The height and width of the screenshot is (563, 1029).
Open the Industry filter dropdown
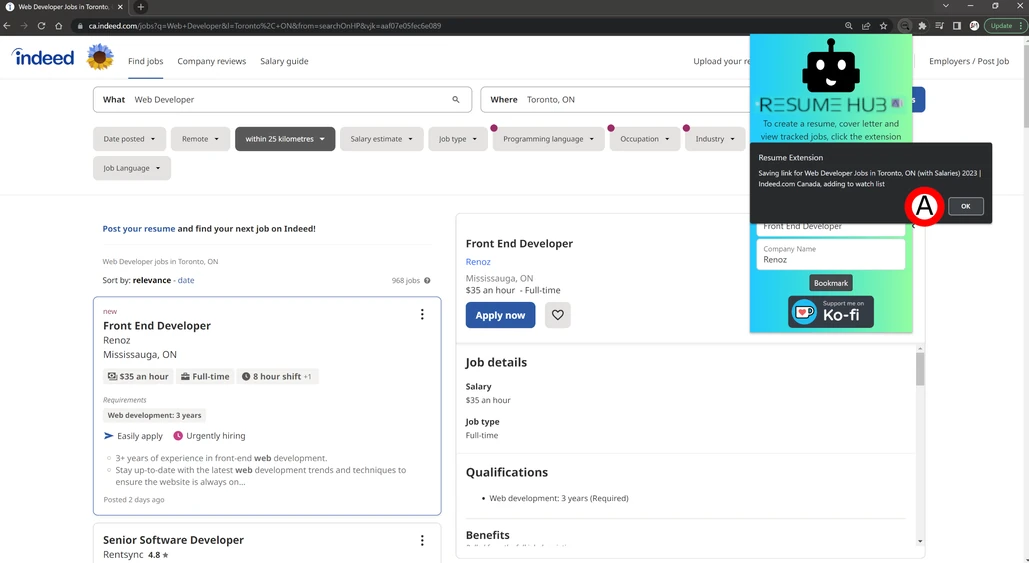coord(715,139)
